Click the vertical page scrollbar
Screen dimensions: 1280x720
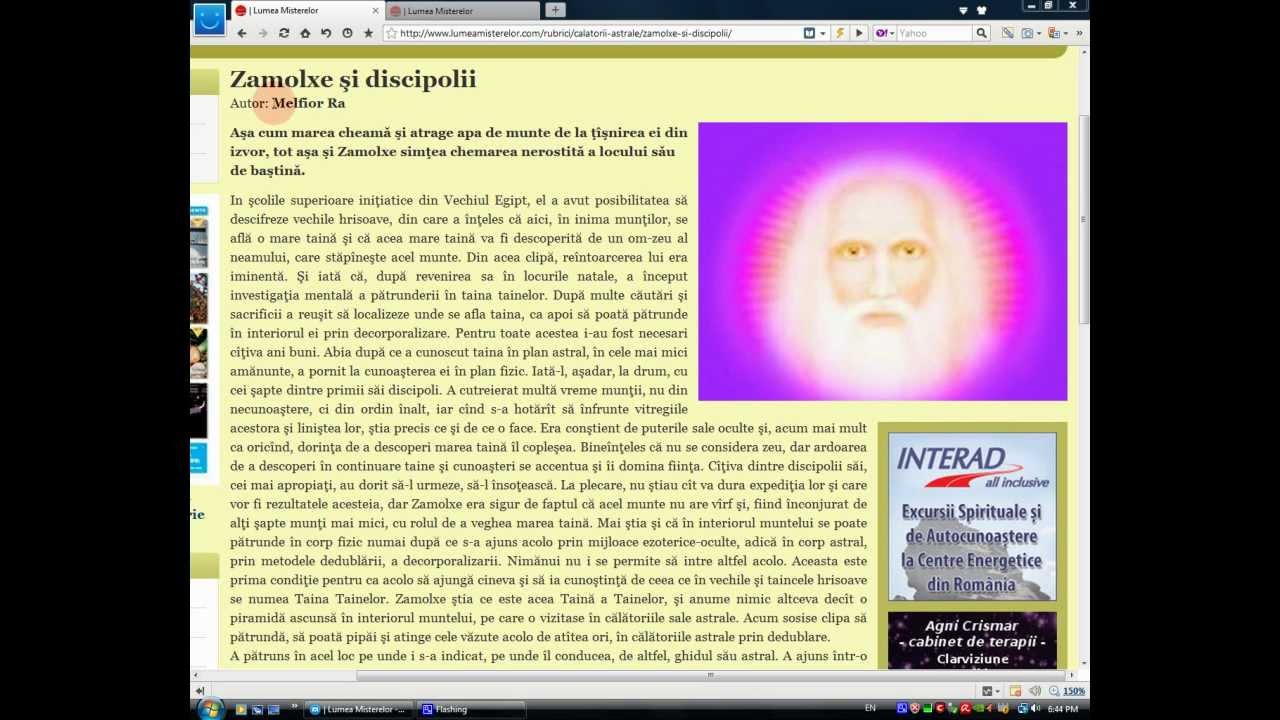(1083, 220)
